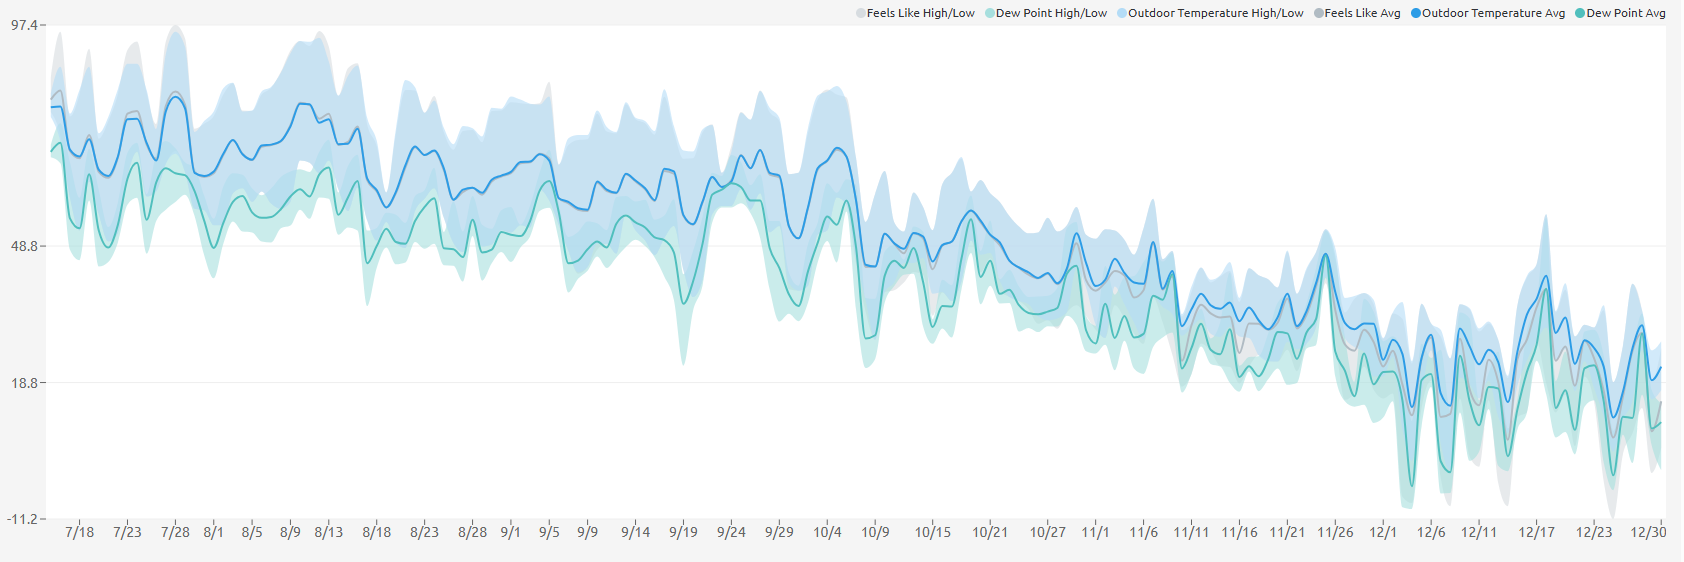Screen dimensions: 1684x562
Task: Click the Outdoor Temperature High/Low legend dot
Action: (1122, 13)
